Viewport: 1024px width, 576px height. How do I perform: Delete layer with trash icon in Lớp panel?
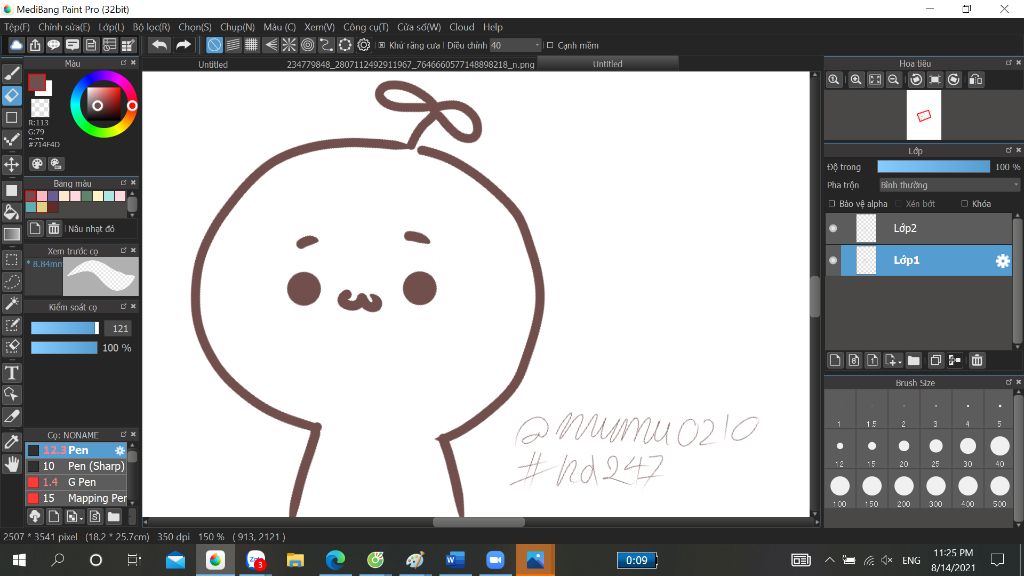977,360
